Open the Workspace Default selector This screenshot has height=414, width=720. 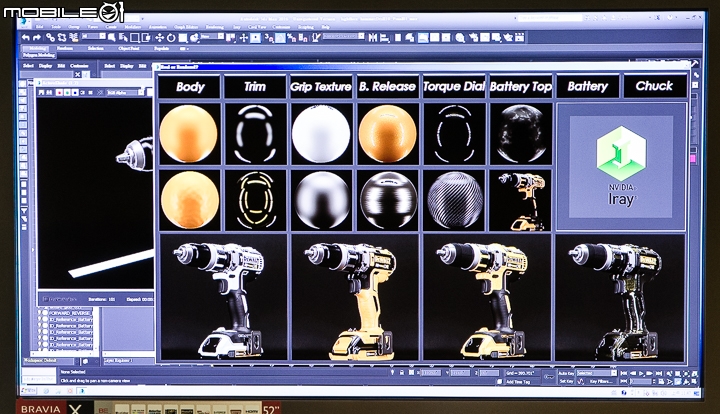(48, 360)
